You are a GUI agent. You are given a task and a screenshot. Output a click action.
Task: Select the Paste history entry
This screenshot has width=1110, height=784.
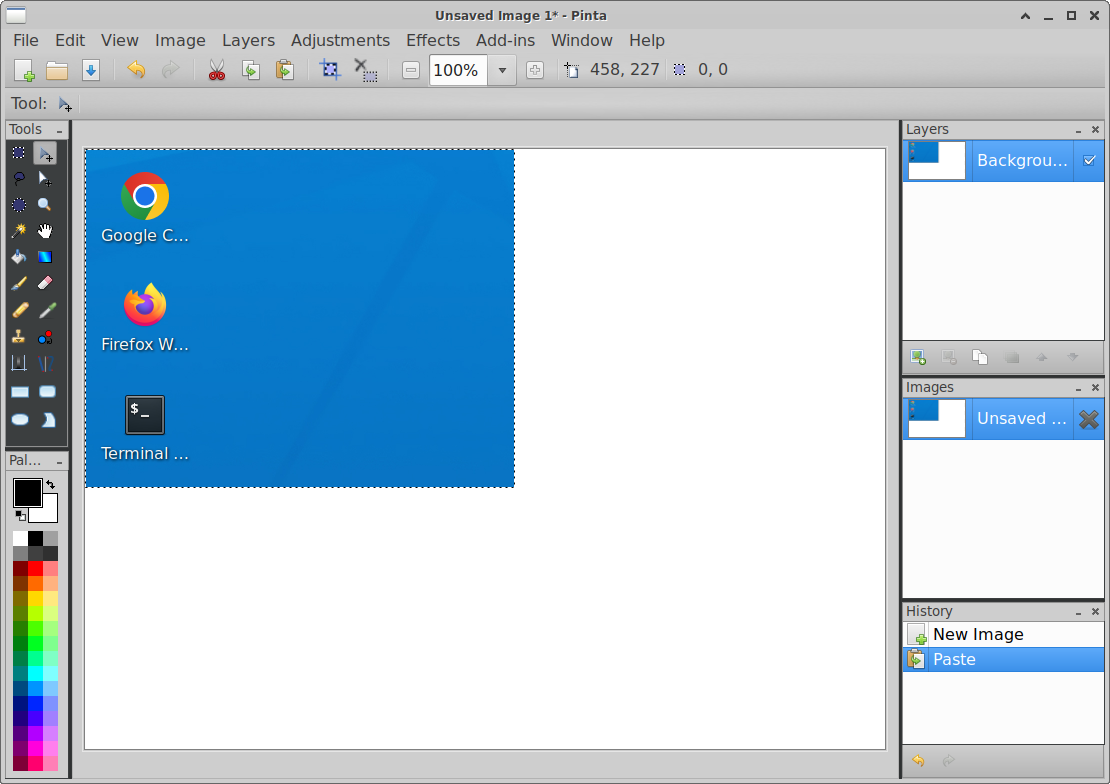click(x=1003, y=659)
